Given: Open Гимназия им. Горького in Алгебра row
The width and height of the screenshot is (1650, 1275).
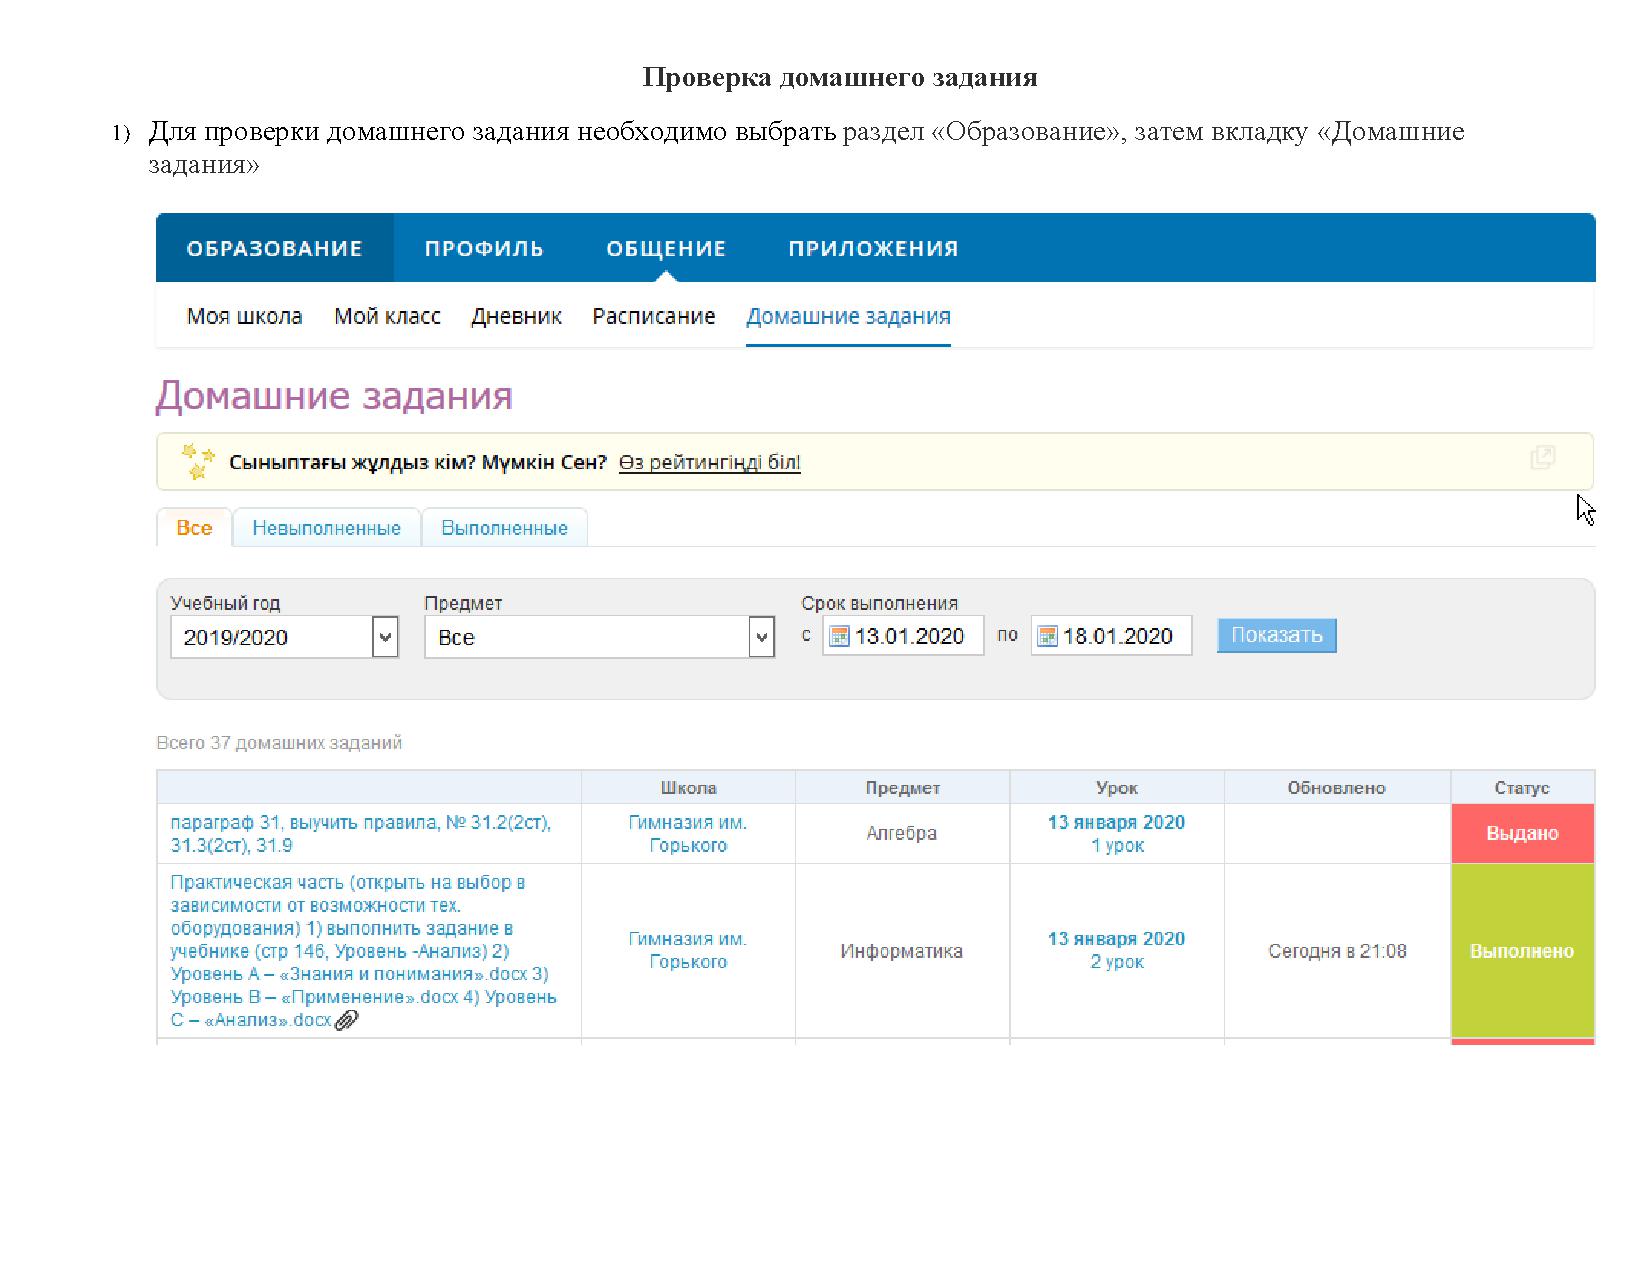Looking at the screenshot, I should 688,834.
